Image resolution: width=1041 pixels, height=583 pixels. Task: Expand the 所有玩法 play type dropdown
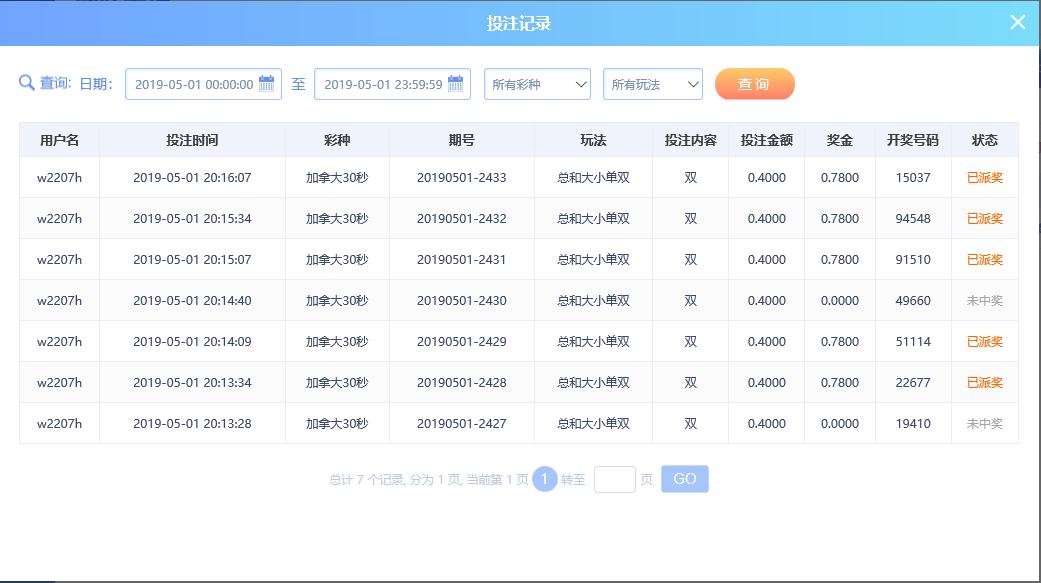point(653,84)
